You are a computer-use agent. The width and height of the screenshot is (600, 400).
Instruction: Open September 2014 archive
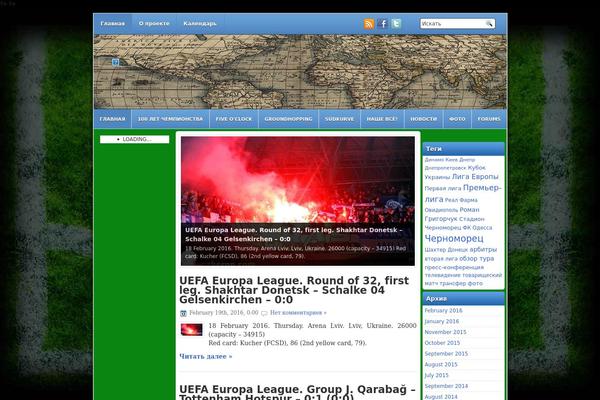click(x=446, y=386)
